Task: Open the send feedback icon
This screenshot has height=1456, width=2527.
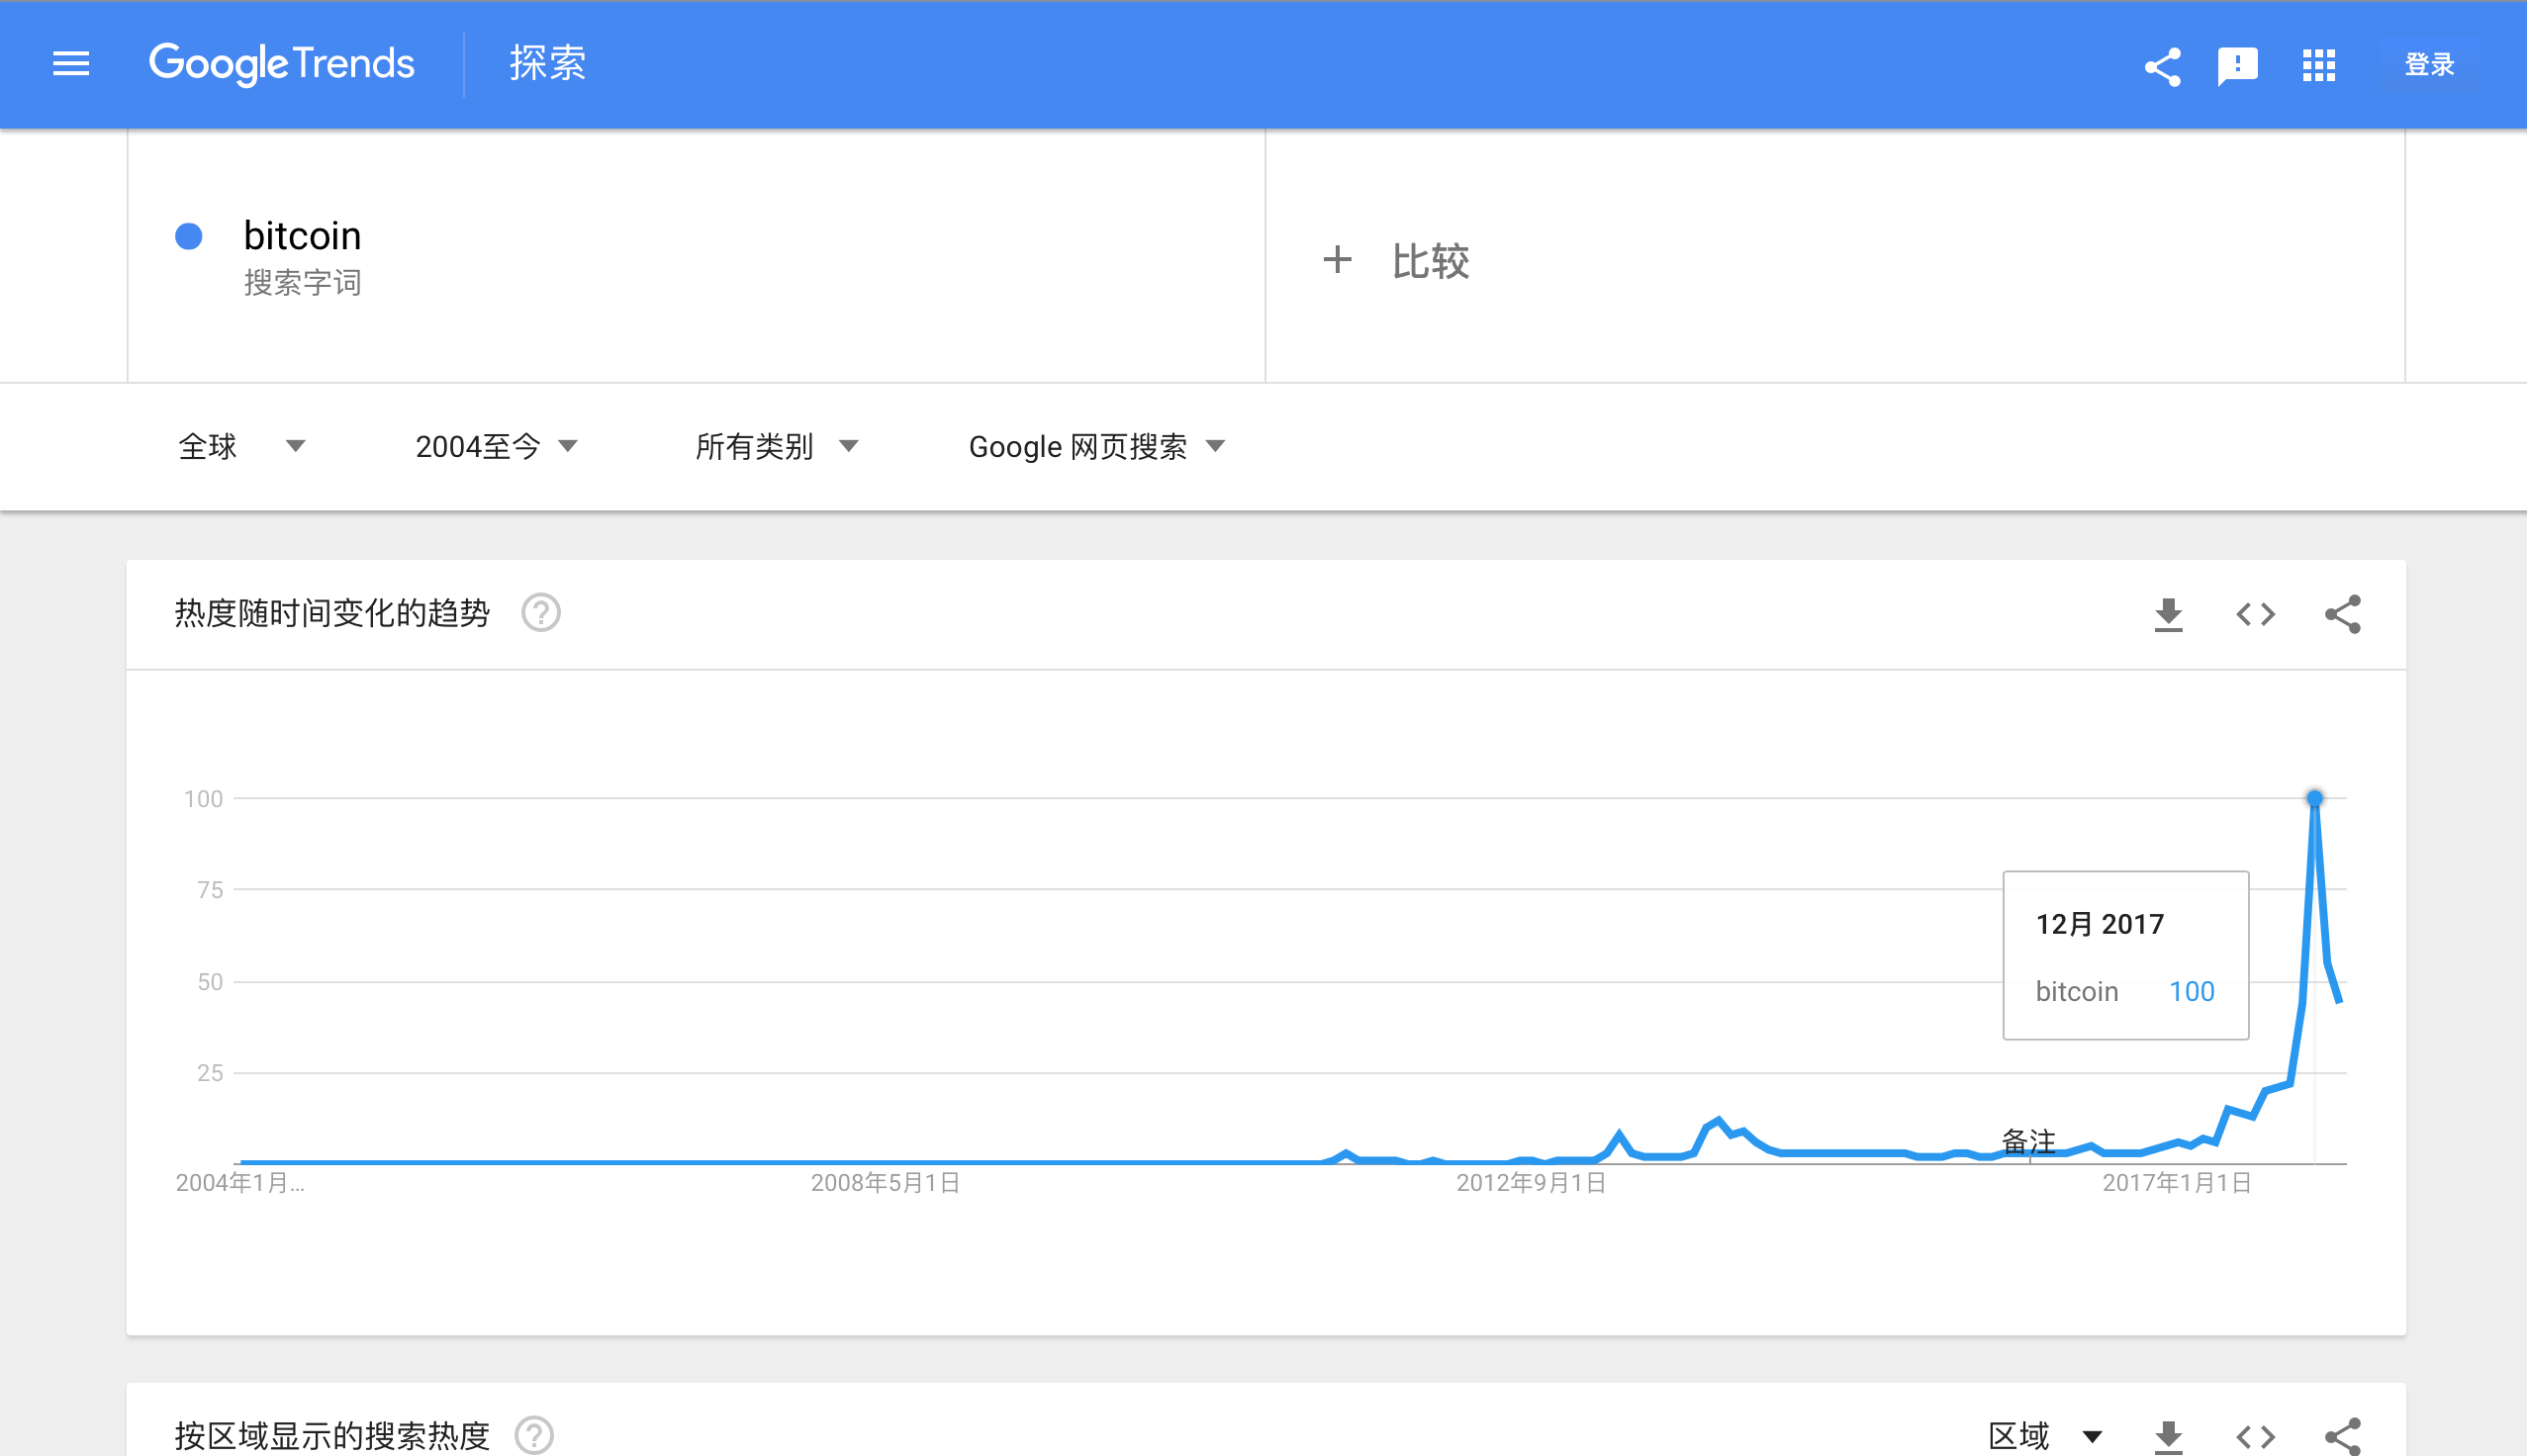Action: point(2237,67)
